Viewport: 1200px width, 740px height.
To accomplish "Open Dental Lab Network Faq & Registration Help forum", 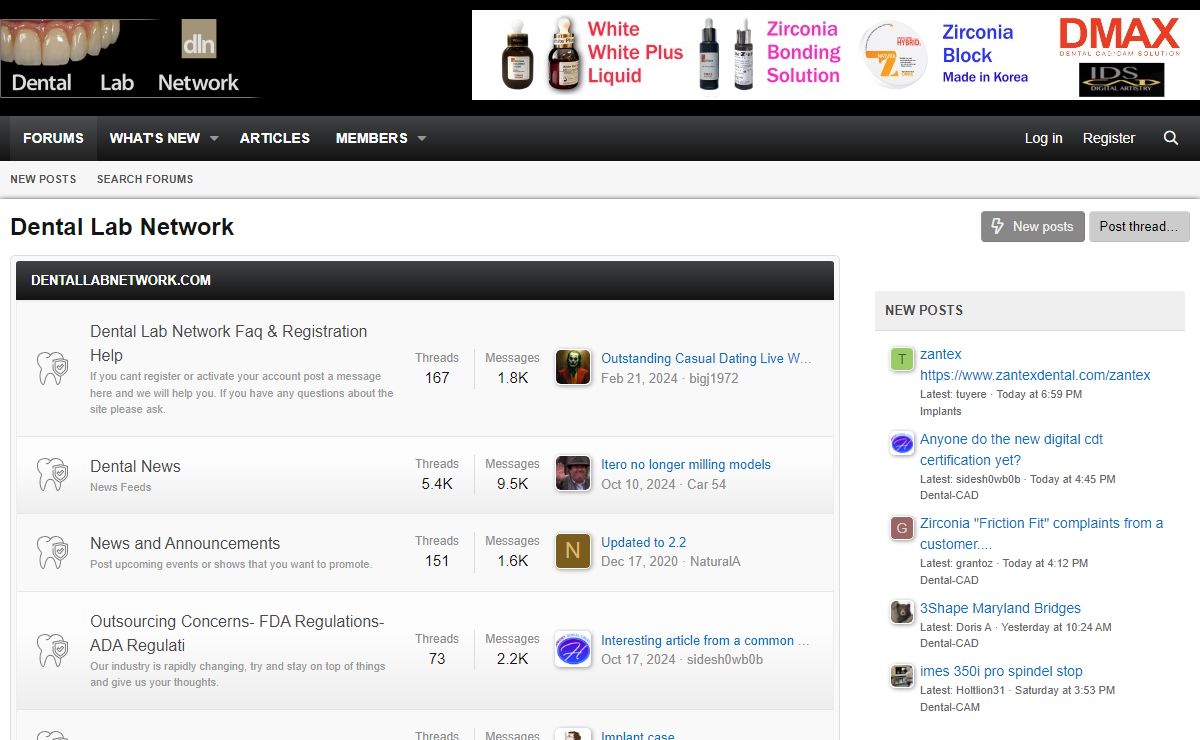I will (x=228, y=343).
